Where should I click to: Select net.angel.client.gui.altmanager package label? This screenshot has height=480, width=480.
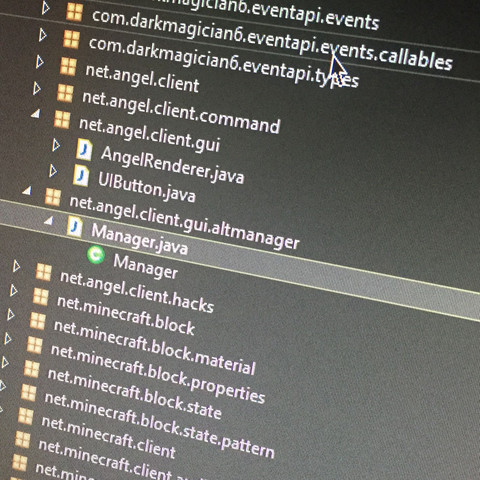pos(184,222)
